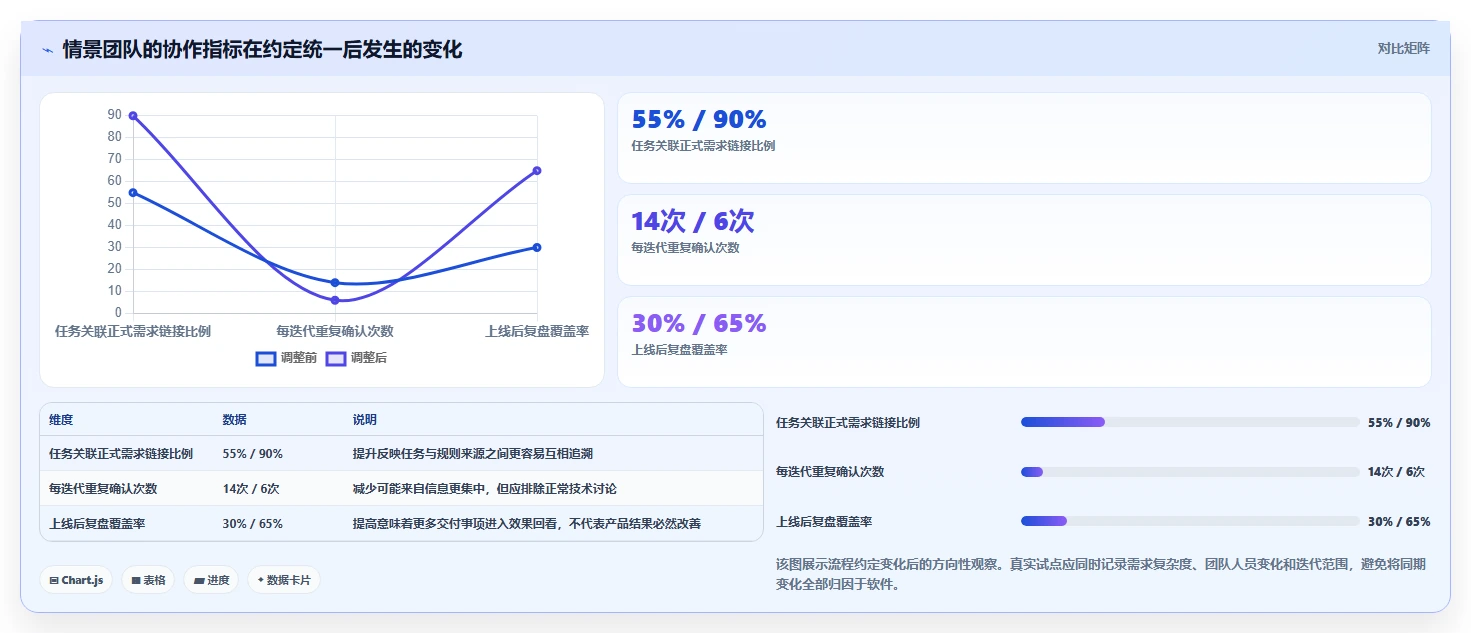Click the chart x-axis label 任务关联正式需求链接比例

[133, 331]
